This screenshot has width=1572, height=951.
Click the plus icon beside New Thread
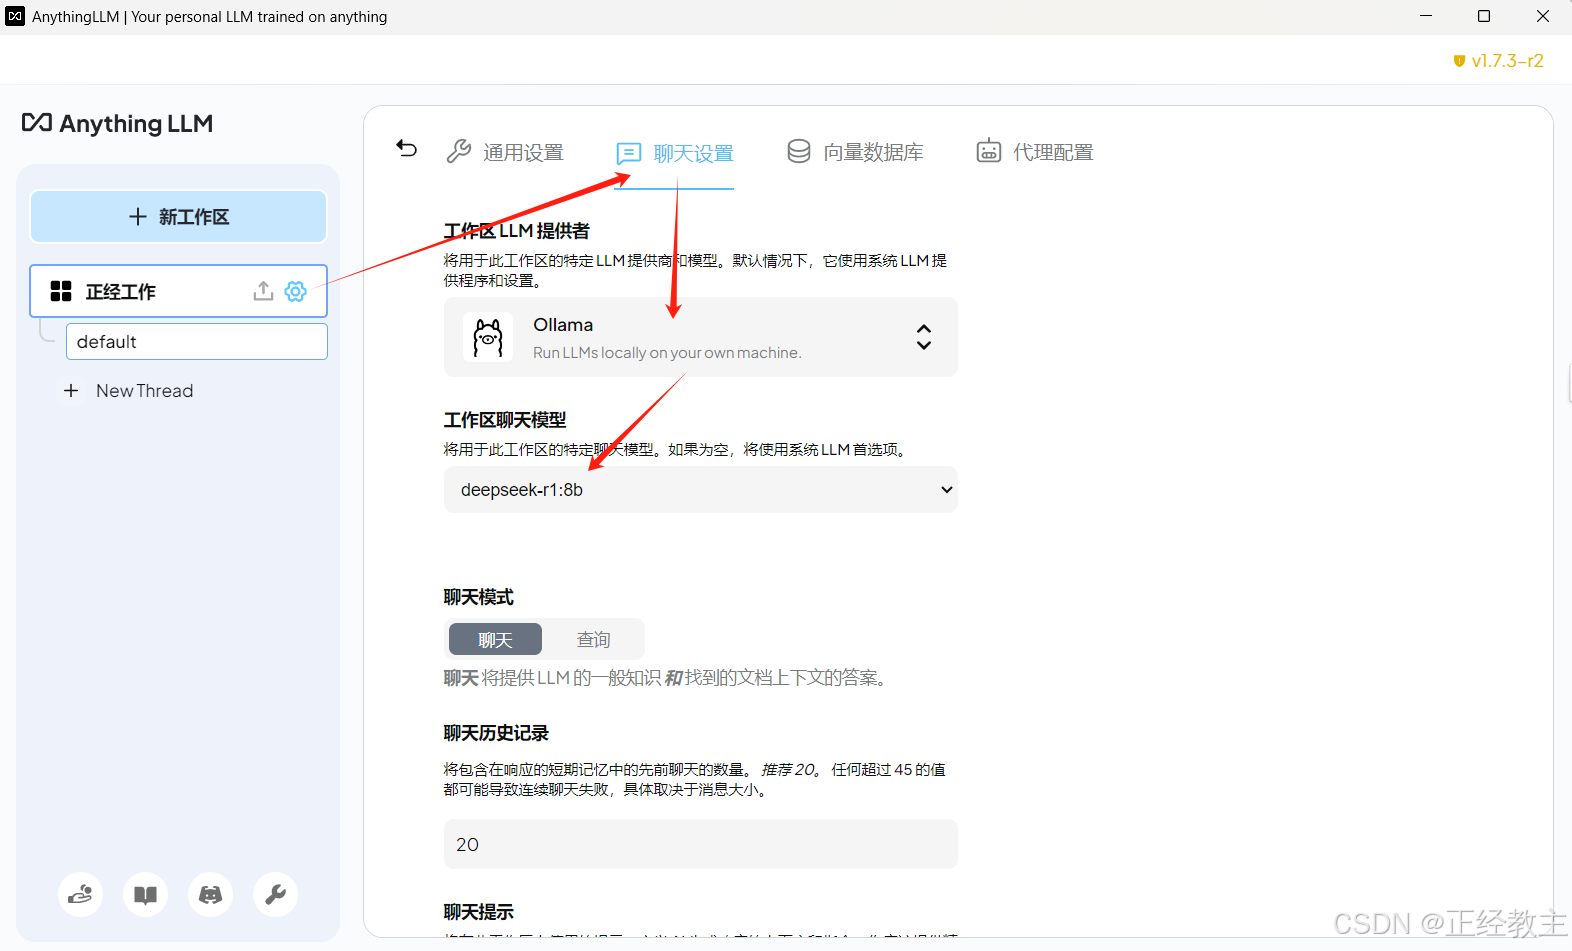click(x=71, y=391)
